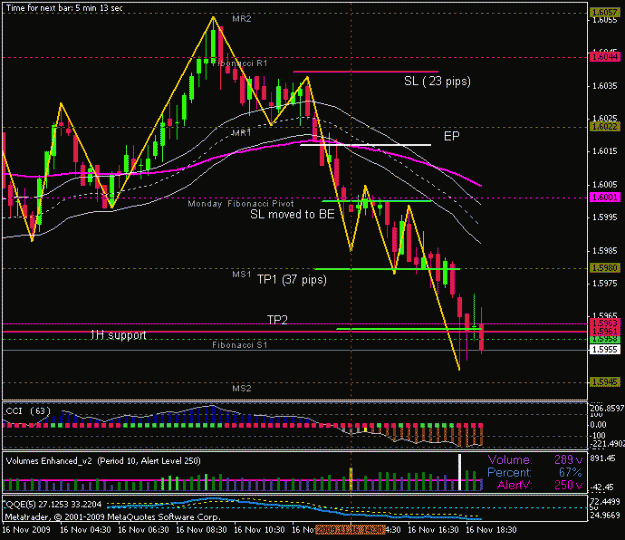Click the 'CCI (63)' indicator label
This screenshot has width=625, height=540.
click(x=28, y=411)
